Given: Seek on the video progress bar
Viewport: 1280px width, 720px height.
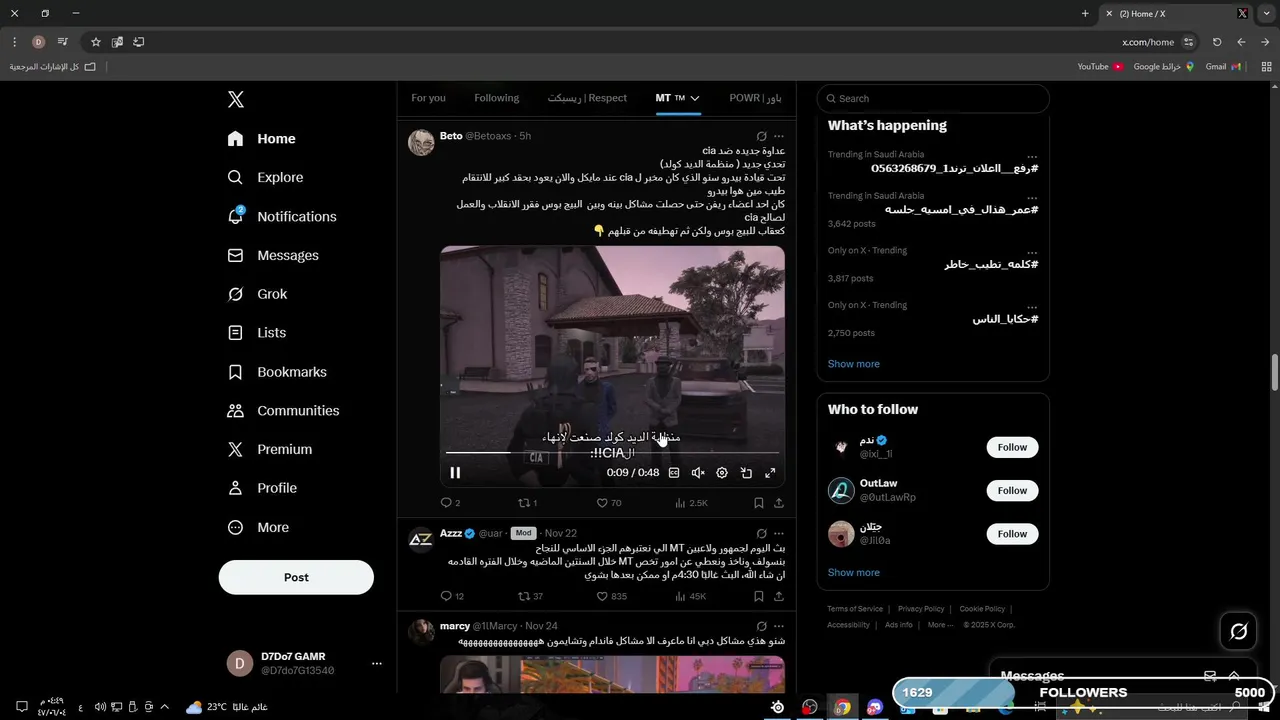Looking at the screenshot, I should tap(612, 453).
